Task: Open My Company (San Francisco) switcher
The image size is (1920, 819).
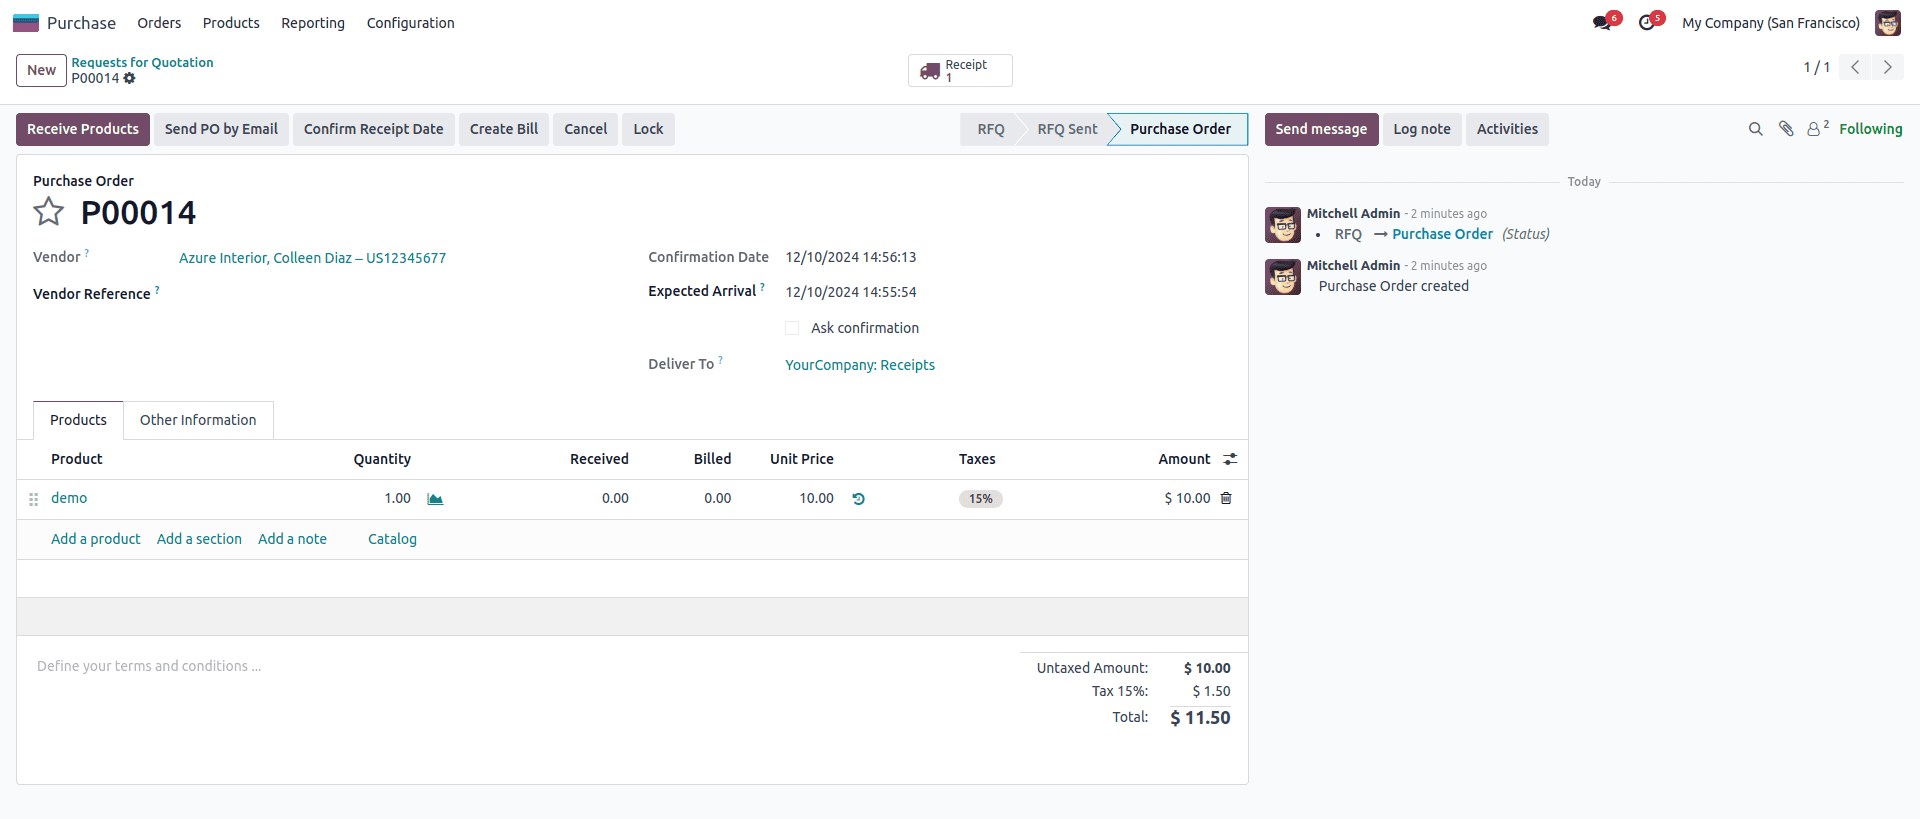Action: tap(1771, 23)
